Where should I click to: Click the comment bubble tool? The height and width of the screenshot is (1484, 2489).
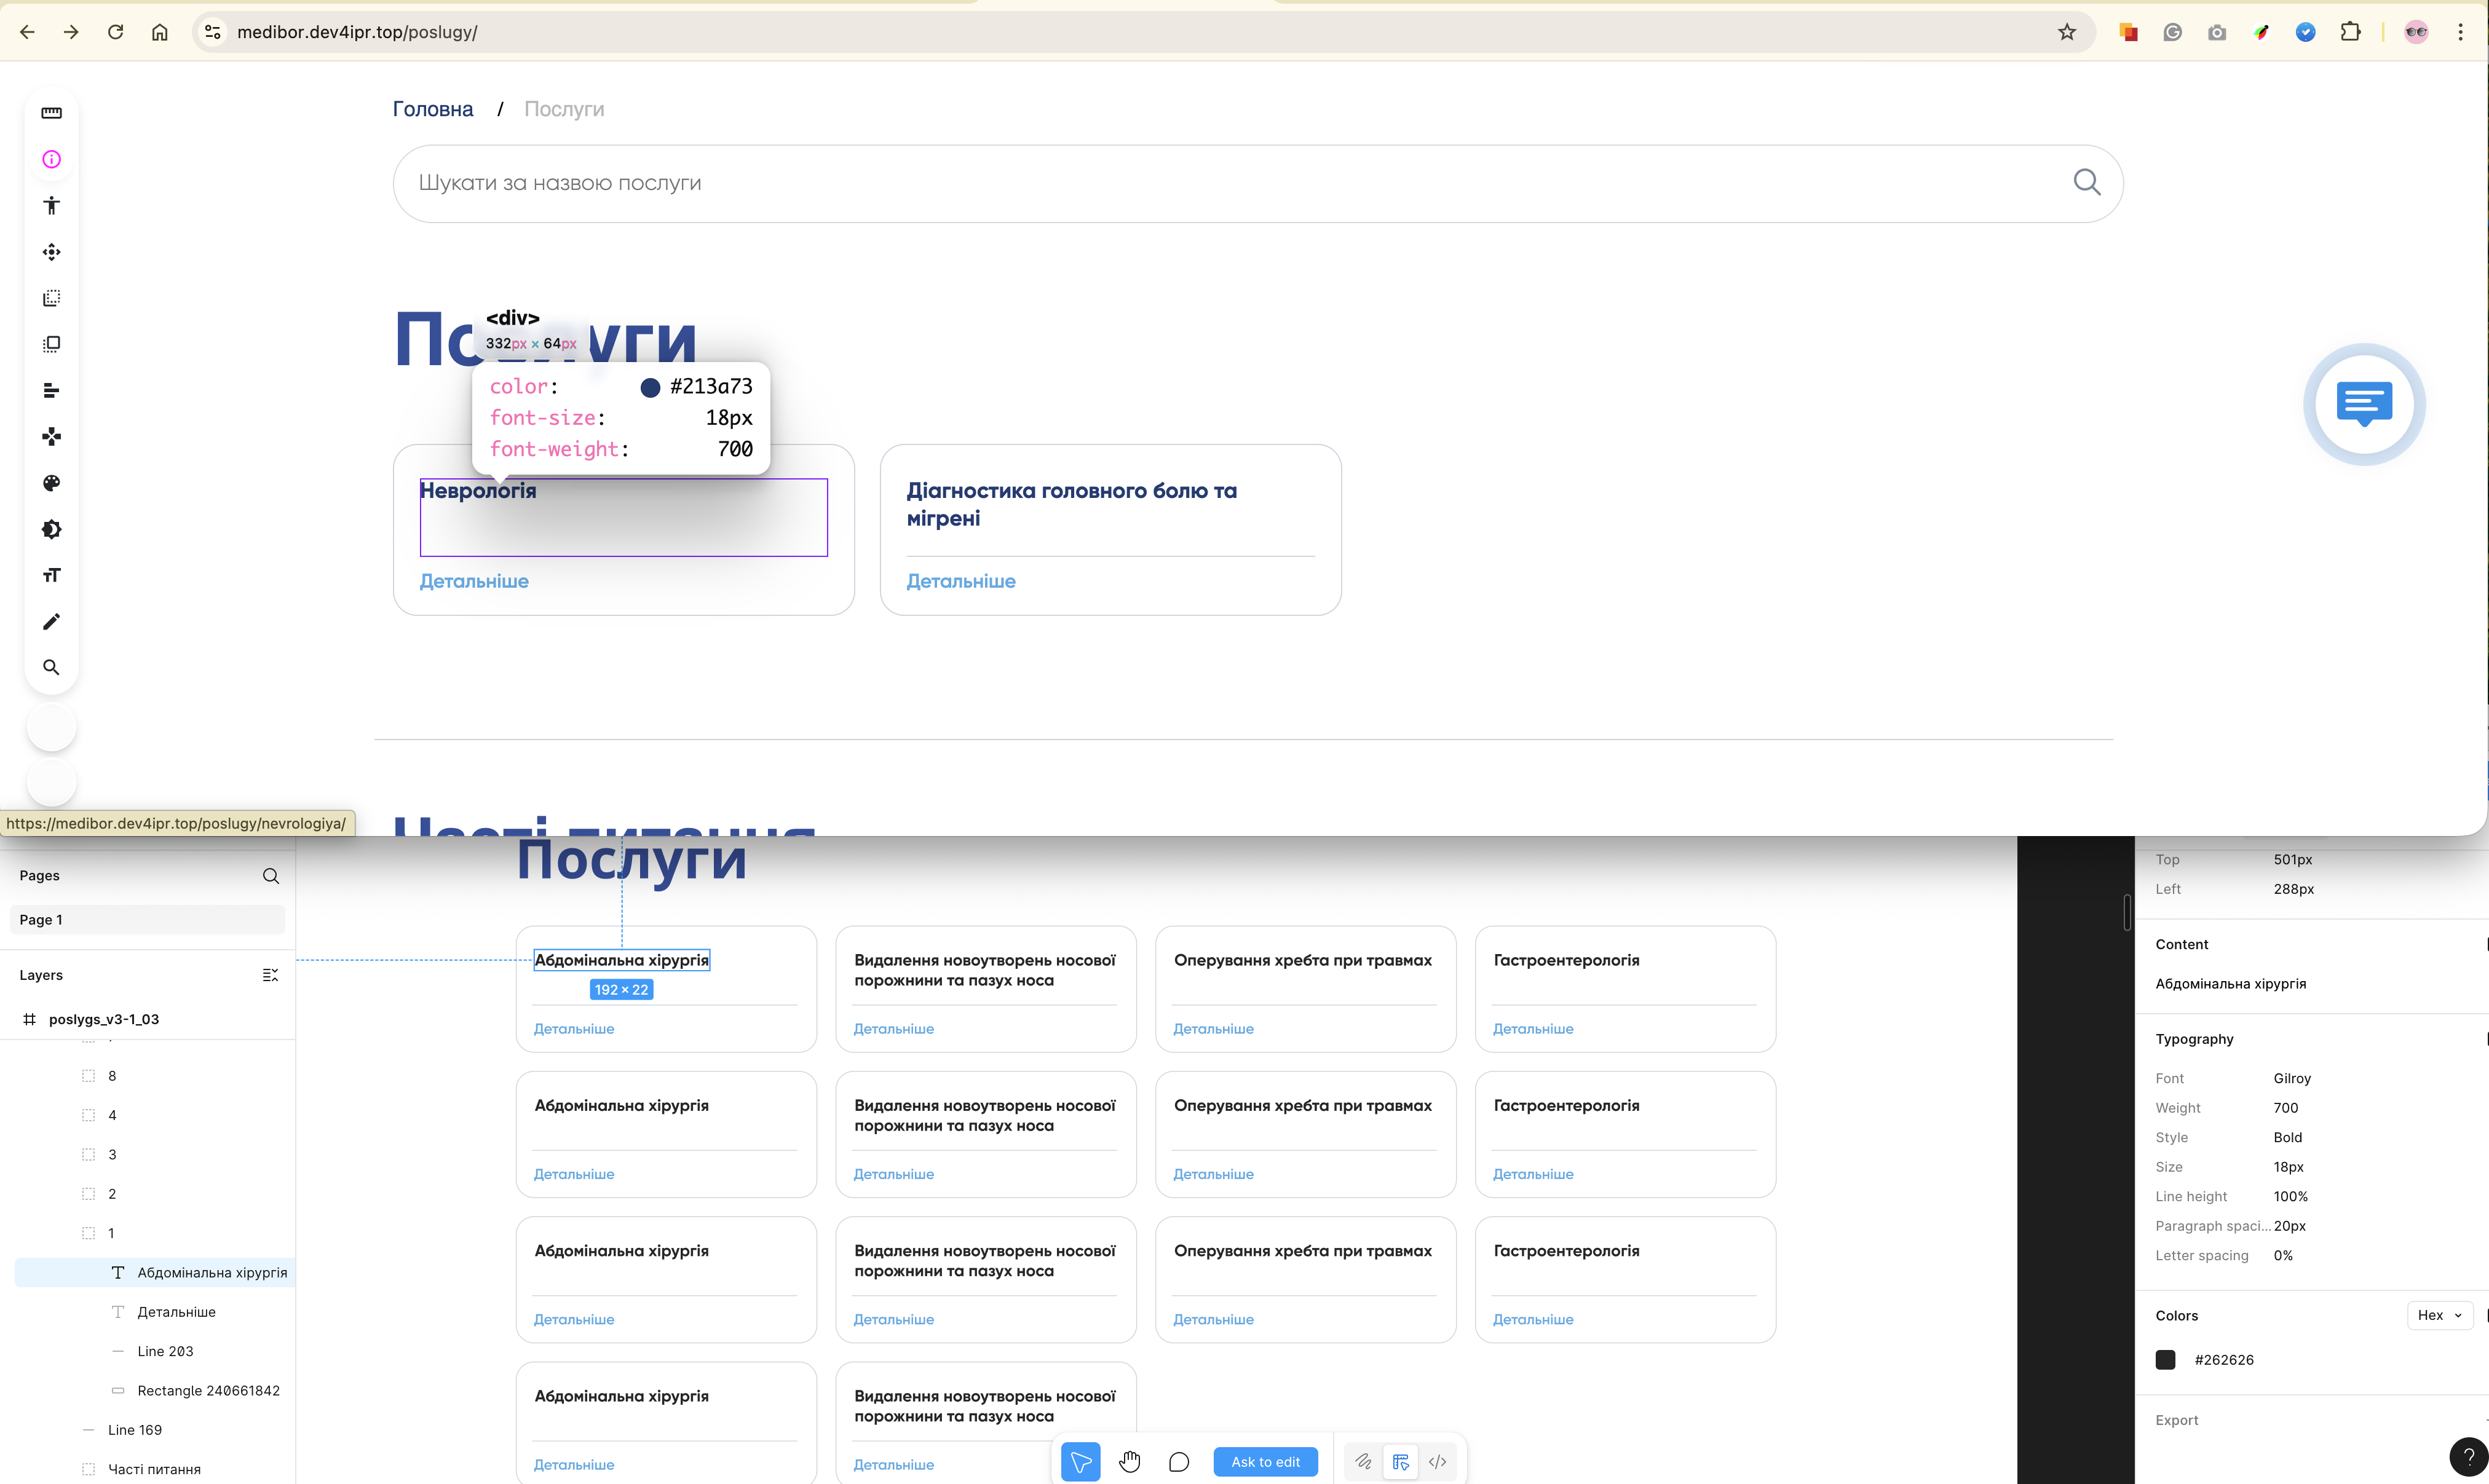[x=1178, y=1461]
